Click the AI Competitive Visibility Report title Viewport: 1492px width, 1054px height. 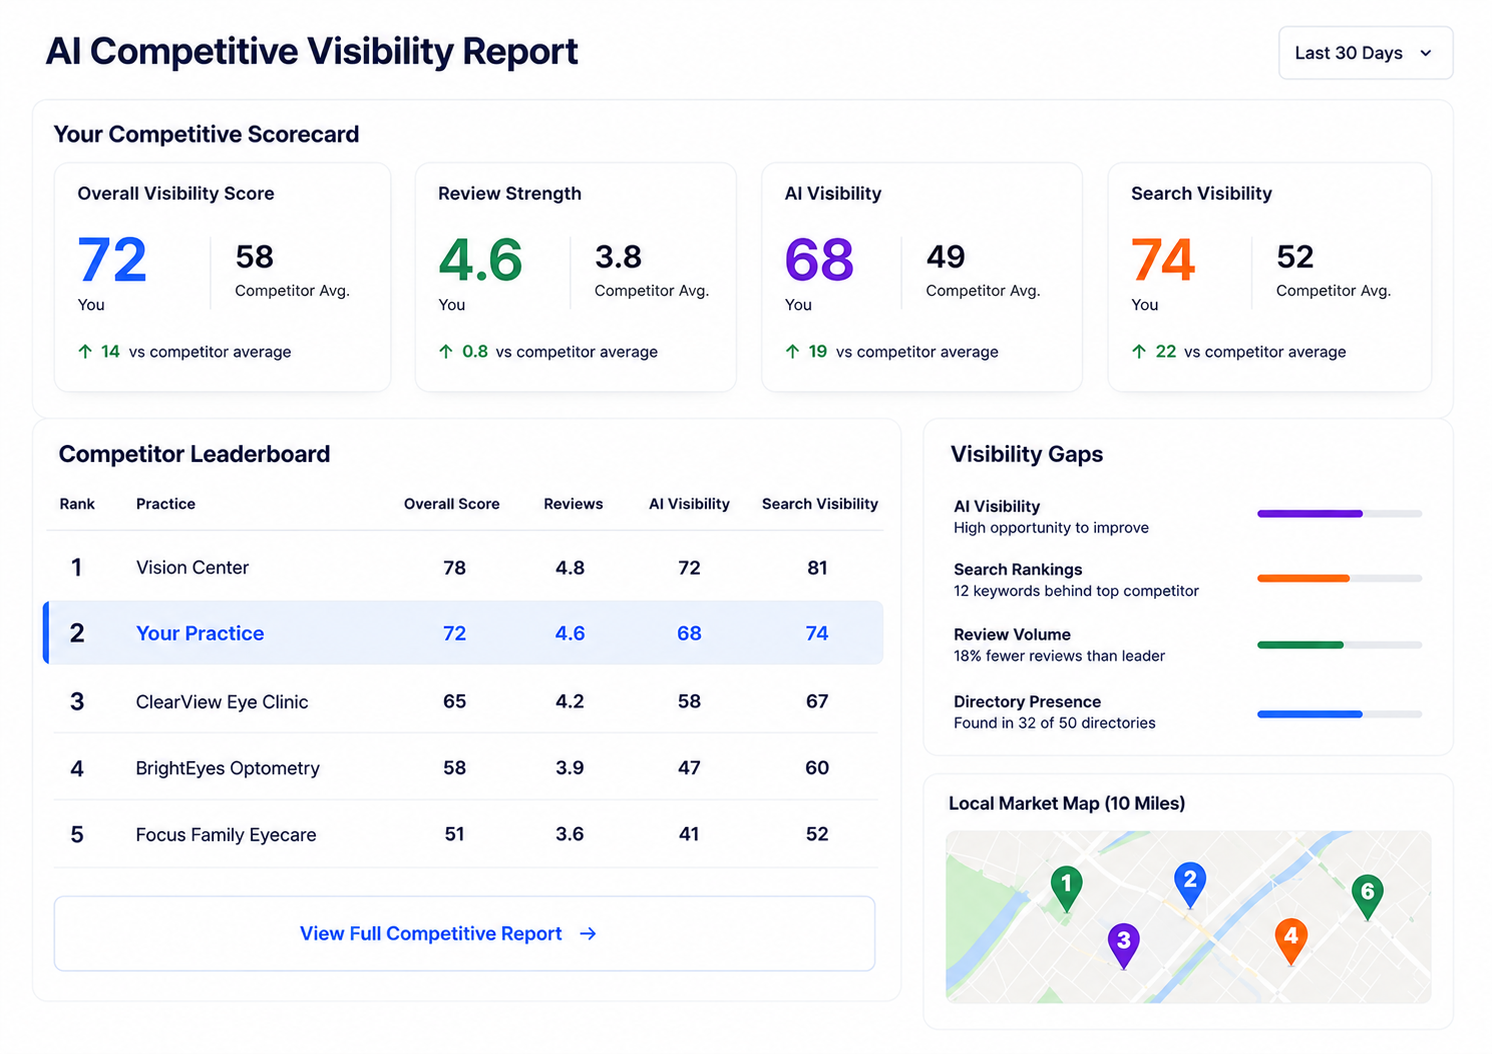tap(312, 51)
